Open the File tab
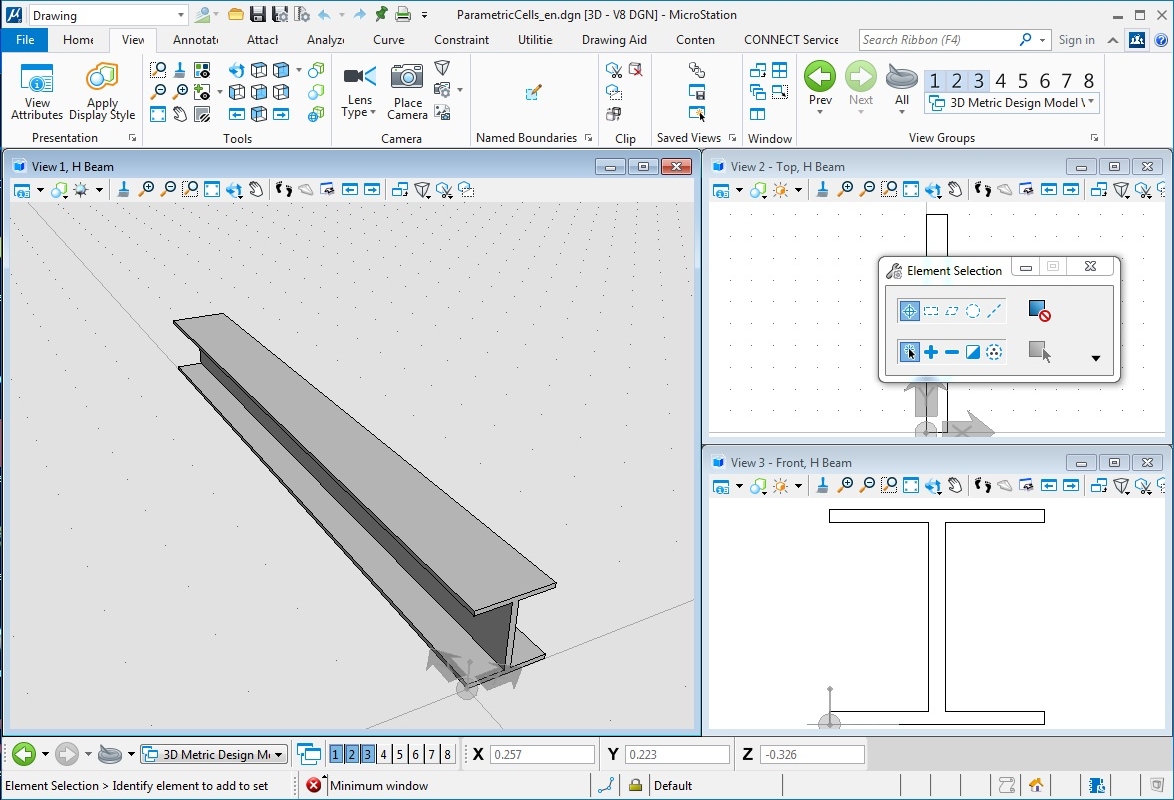 point(25,40)
